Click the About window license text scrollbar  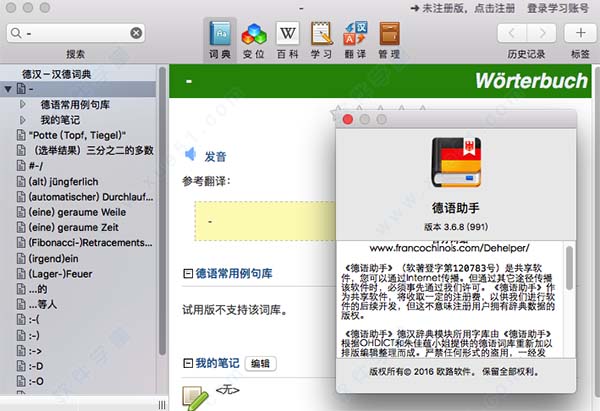(569, 268)
